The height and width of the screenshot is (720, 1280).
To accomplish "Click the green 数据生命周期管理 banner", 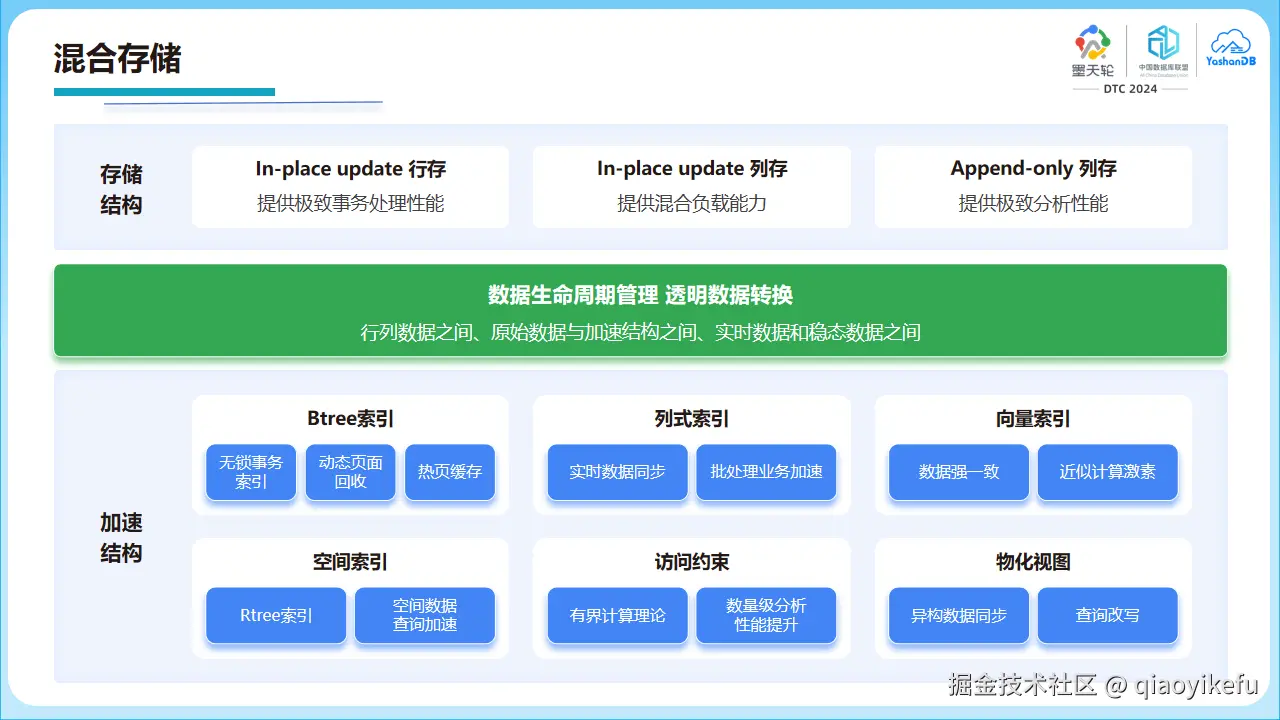I will click(x=640, y=308).
